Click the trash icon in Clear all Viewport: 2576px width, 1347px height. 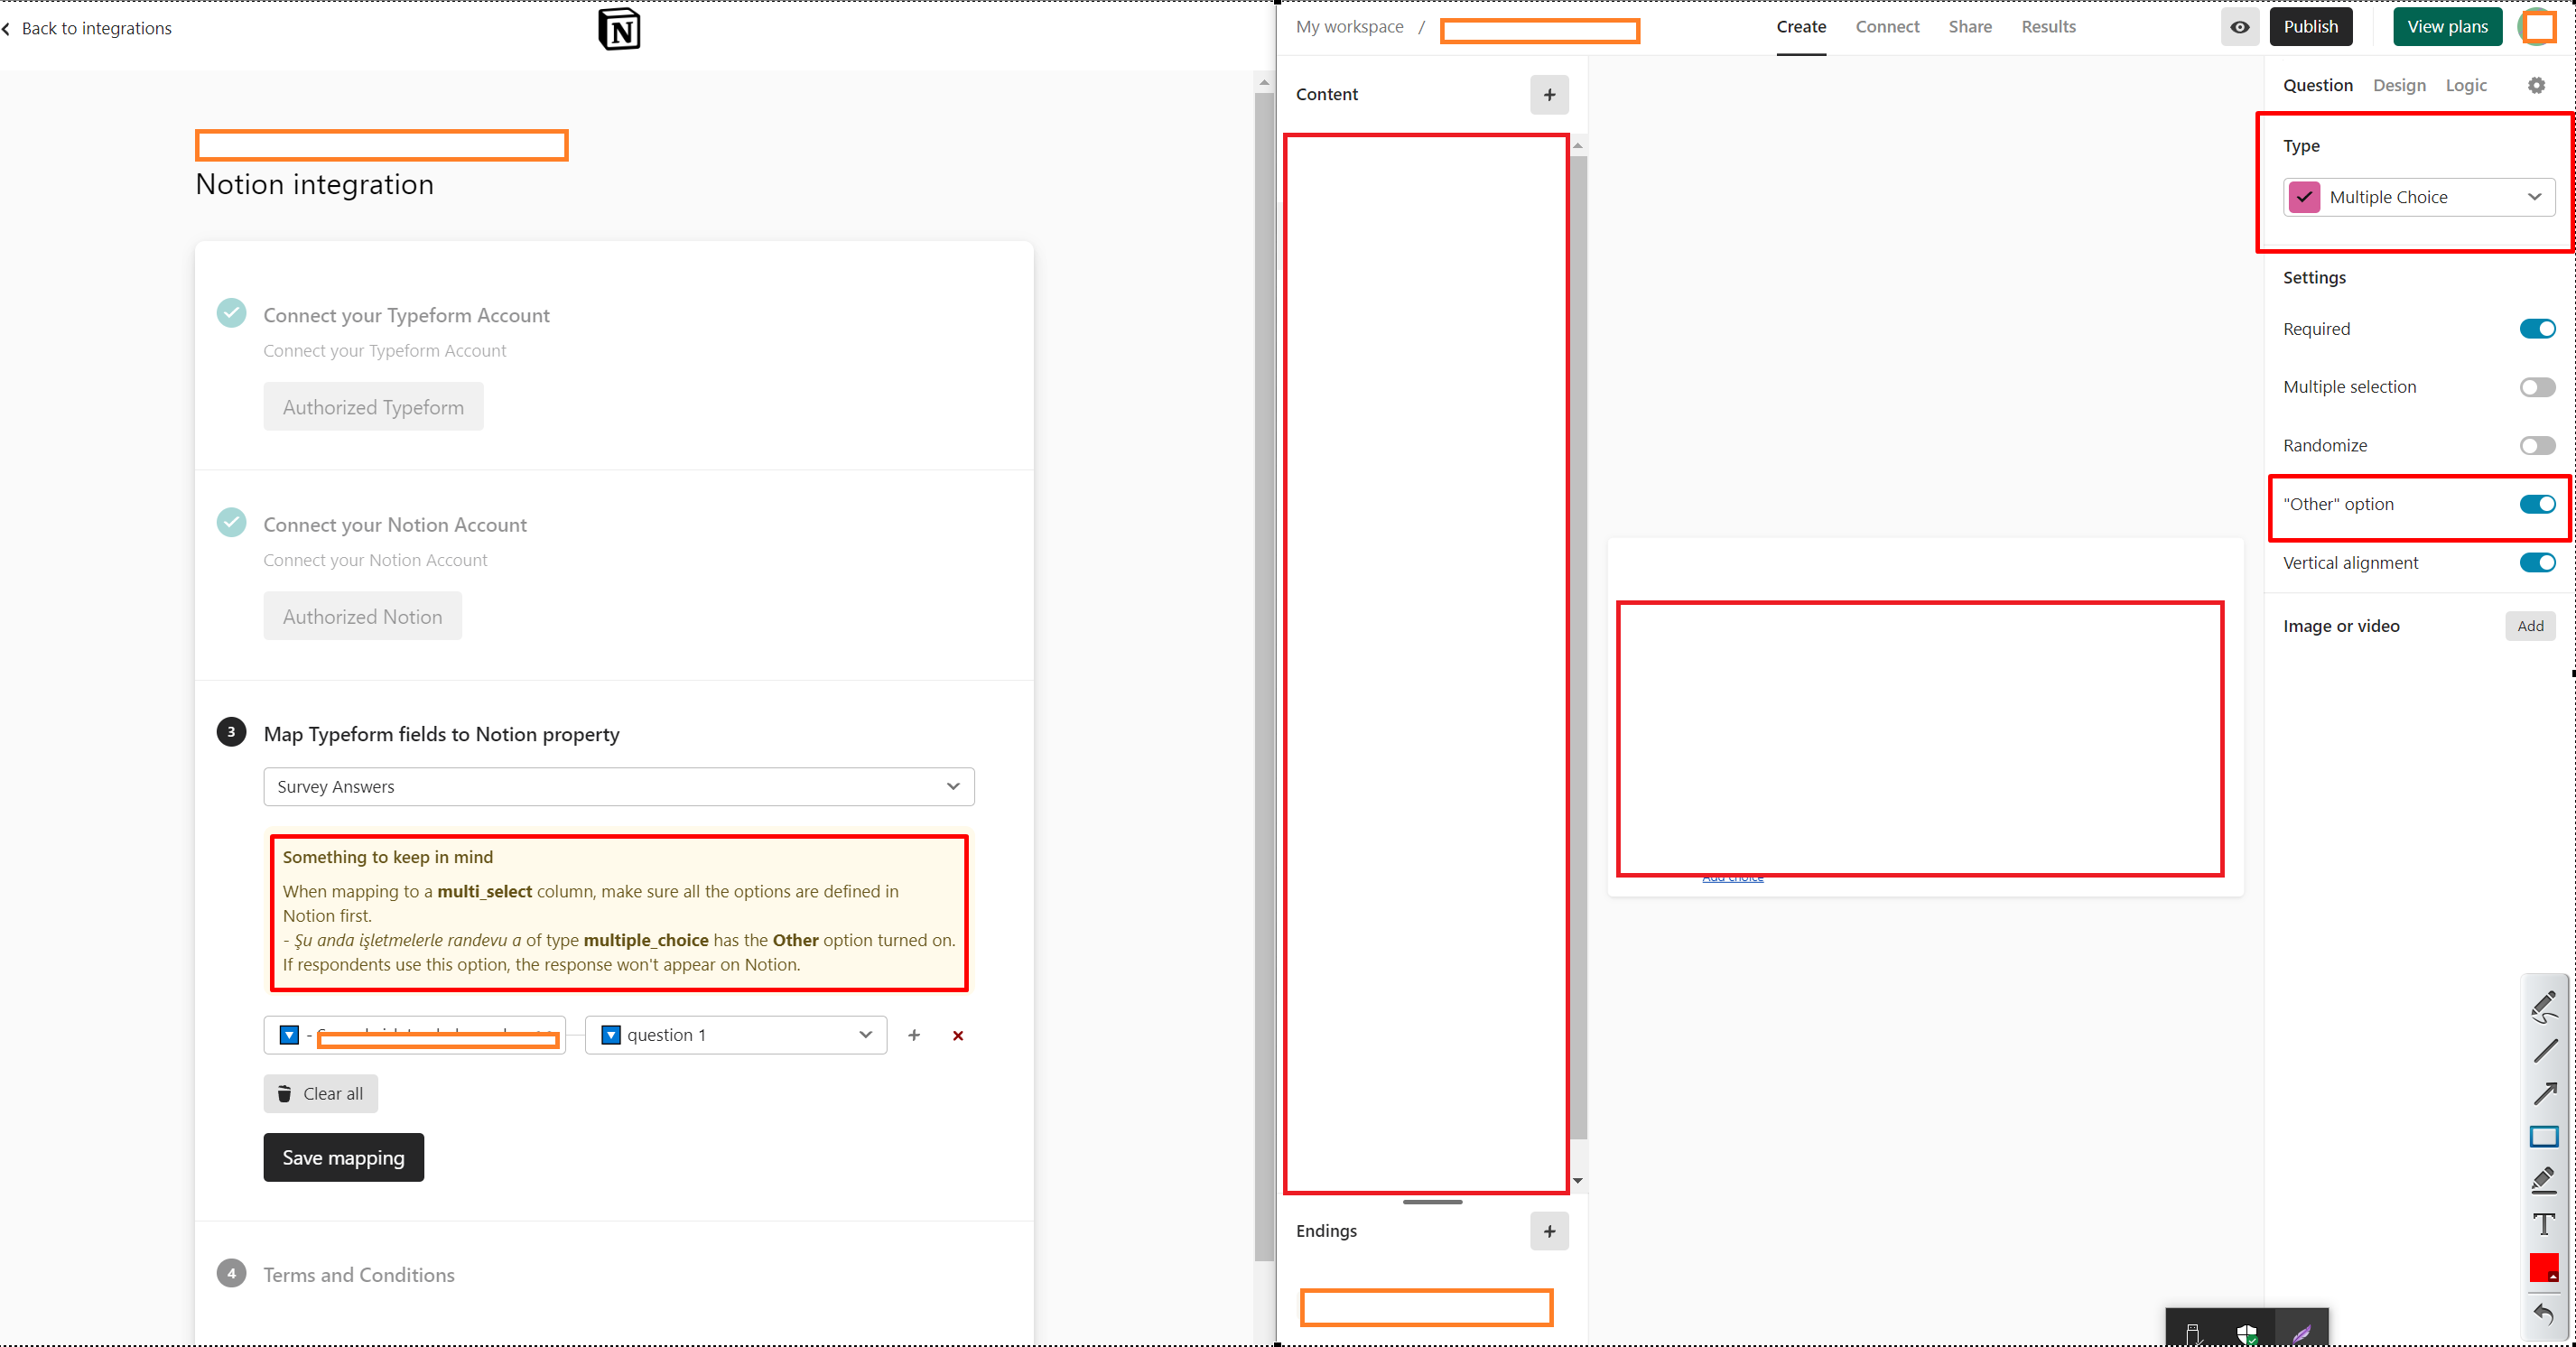point(284,1093)
